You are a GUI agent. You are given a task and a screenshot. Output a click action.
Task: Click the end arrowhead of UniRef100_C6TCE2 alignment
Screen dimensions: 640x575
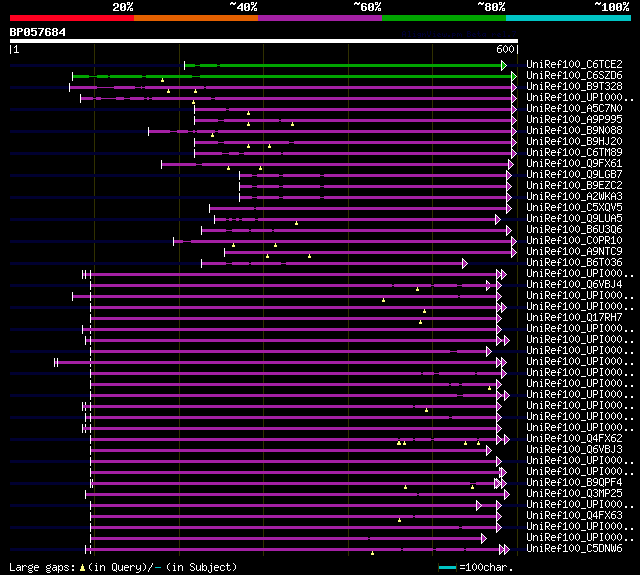coord(504,65)
